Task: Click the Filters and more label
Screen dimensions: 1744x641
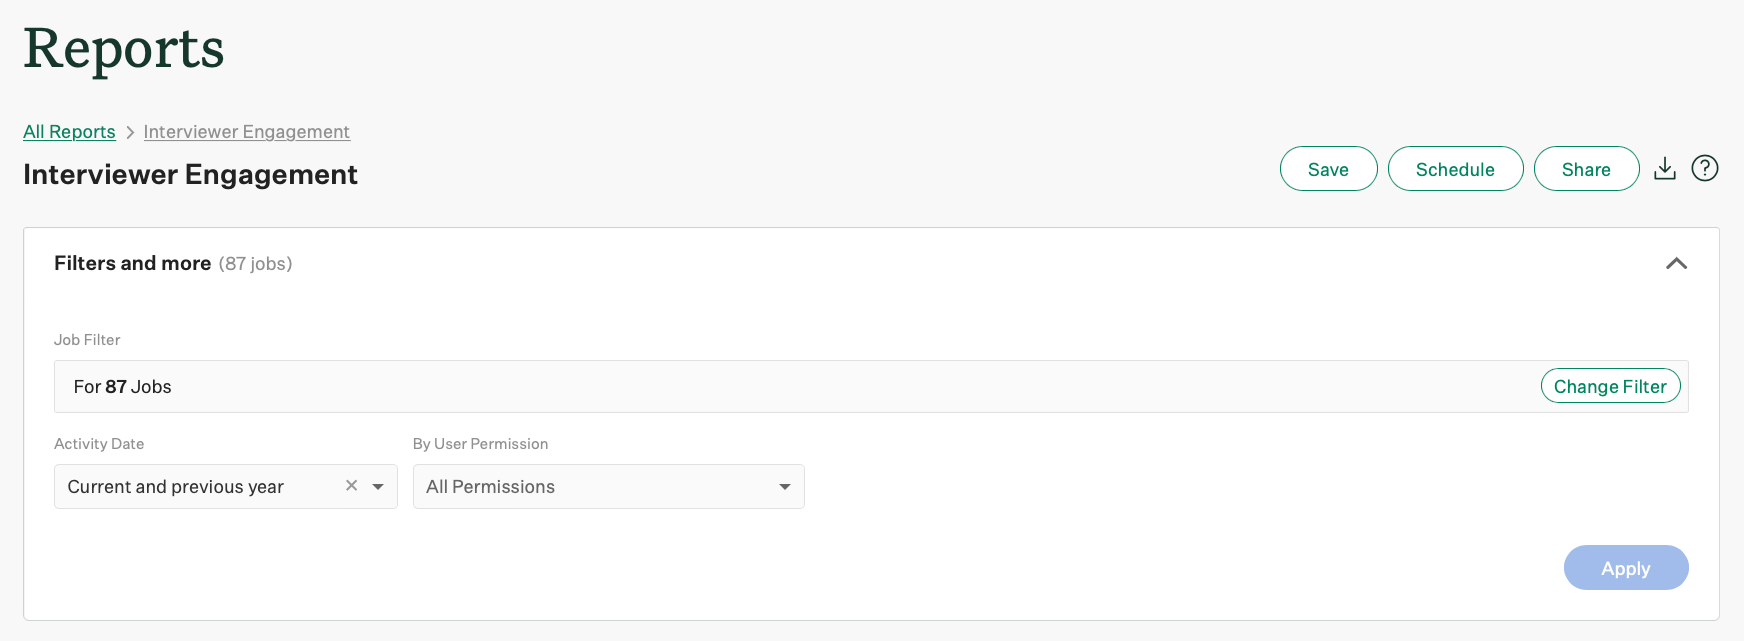Action: (x=132, y=263)
